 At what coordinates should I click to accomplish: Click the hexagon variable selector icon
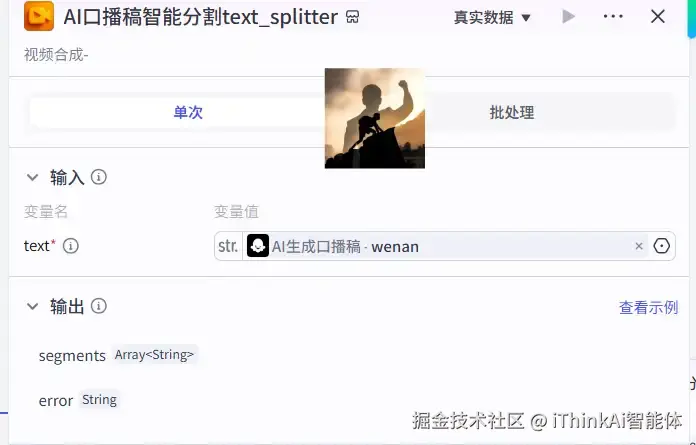coord(661,246)
